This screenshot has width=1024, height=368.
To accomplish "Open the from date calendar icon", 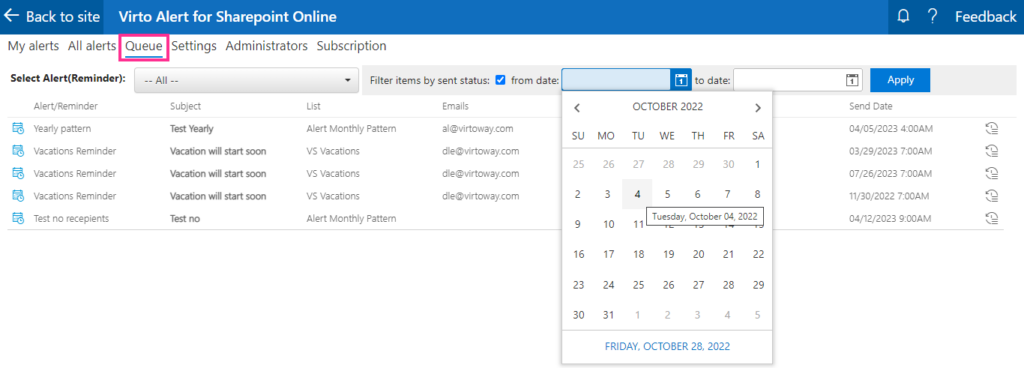I will (680, 80).
